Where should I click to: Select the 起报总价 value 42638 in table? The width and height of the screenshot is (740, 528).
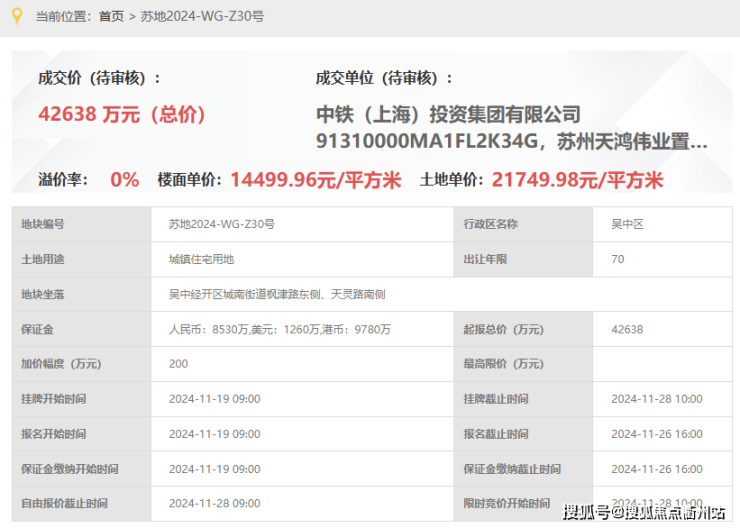(627, 329)
